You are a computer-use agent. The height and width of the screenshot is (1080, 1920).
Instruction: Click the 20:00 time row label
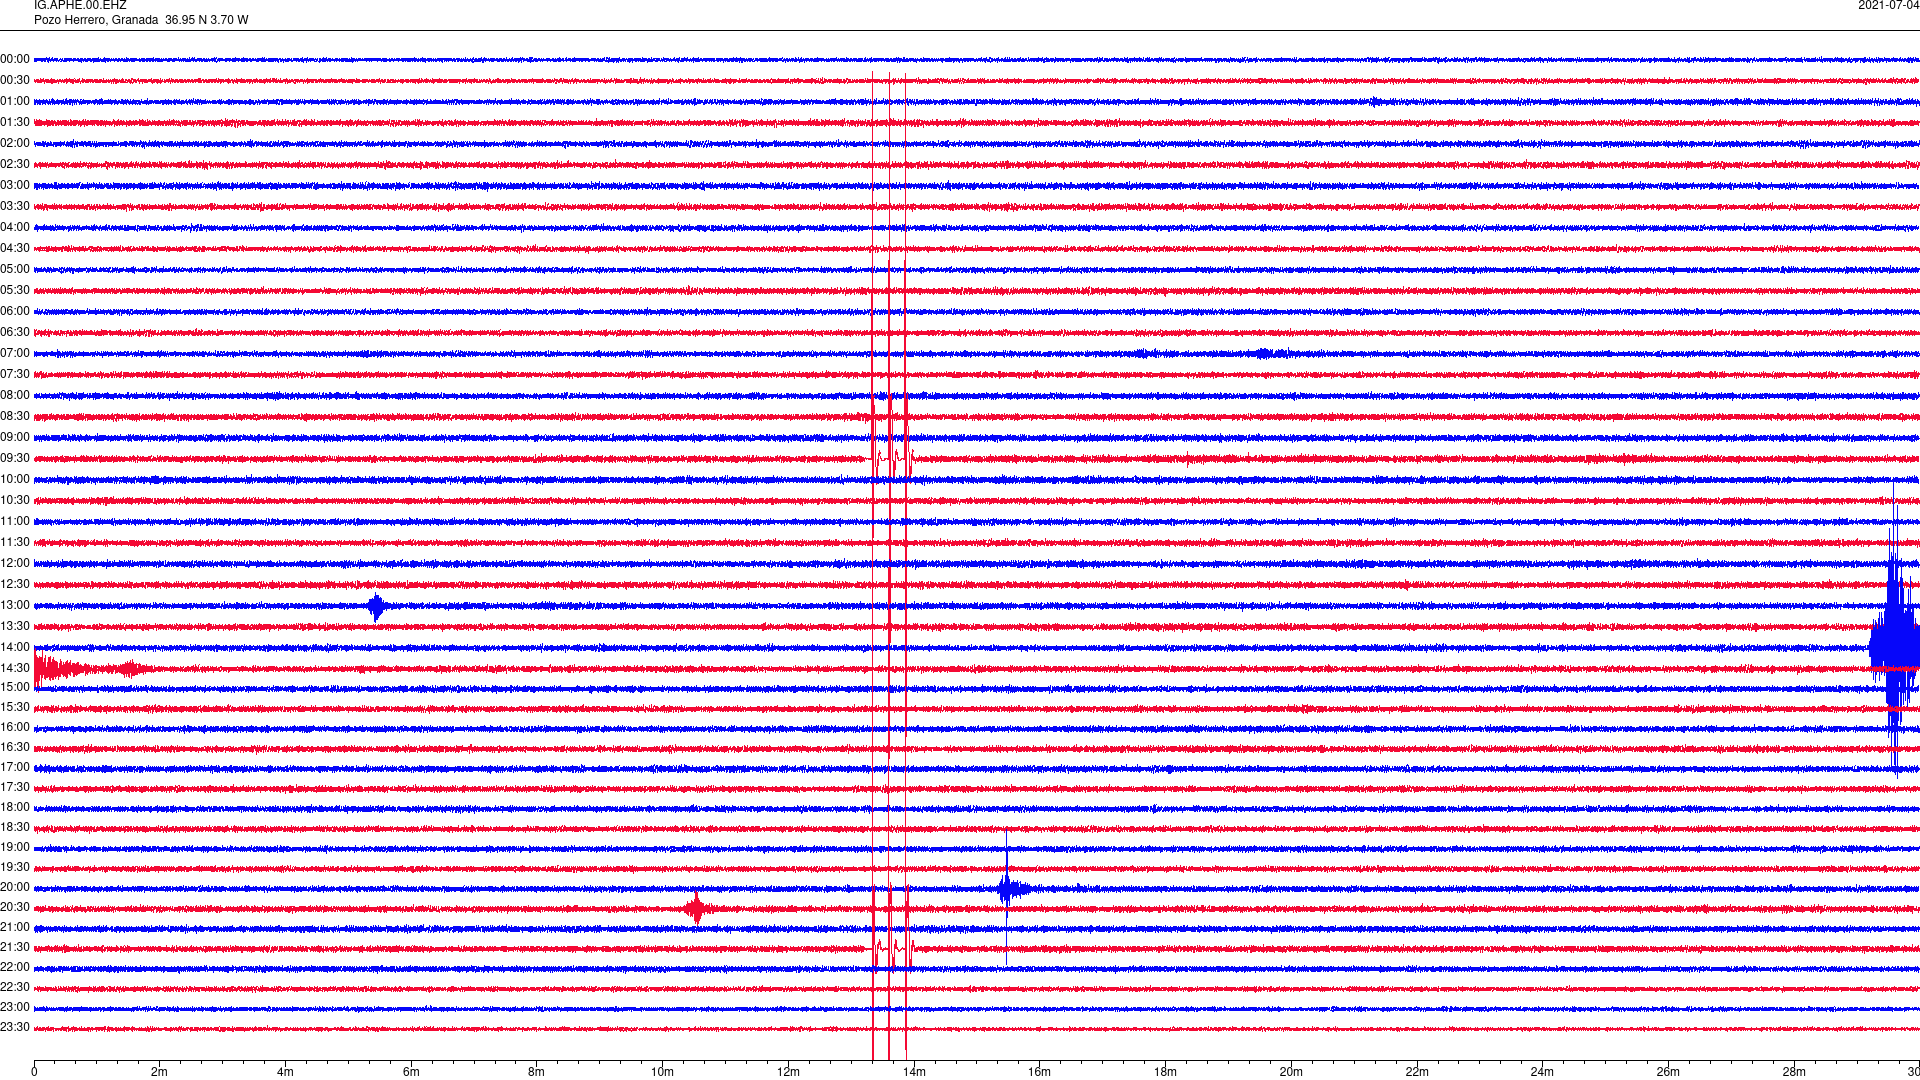(x=15, y=888)
